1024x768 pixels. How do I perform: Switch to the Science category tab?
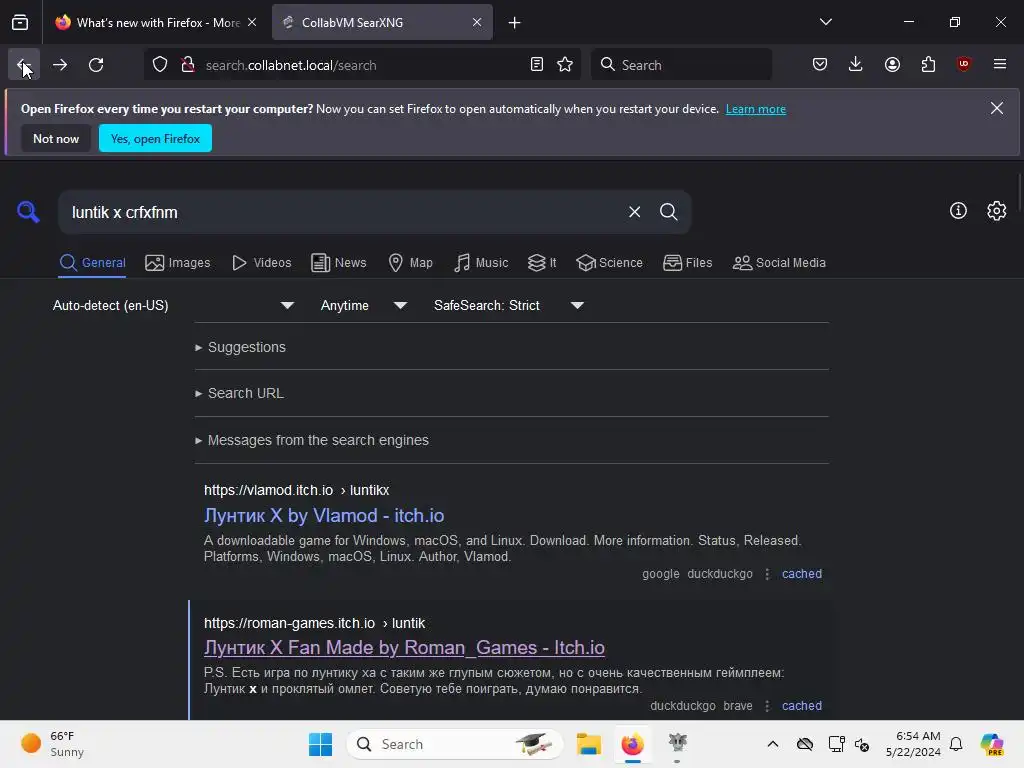point(609,263)
